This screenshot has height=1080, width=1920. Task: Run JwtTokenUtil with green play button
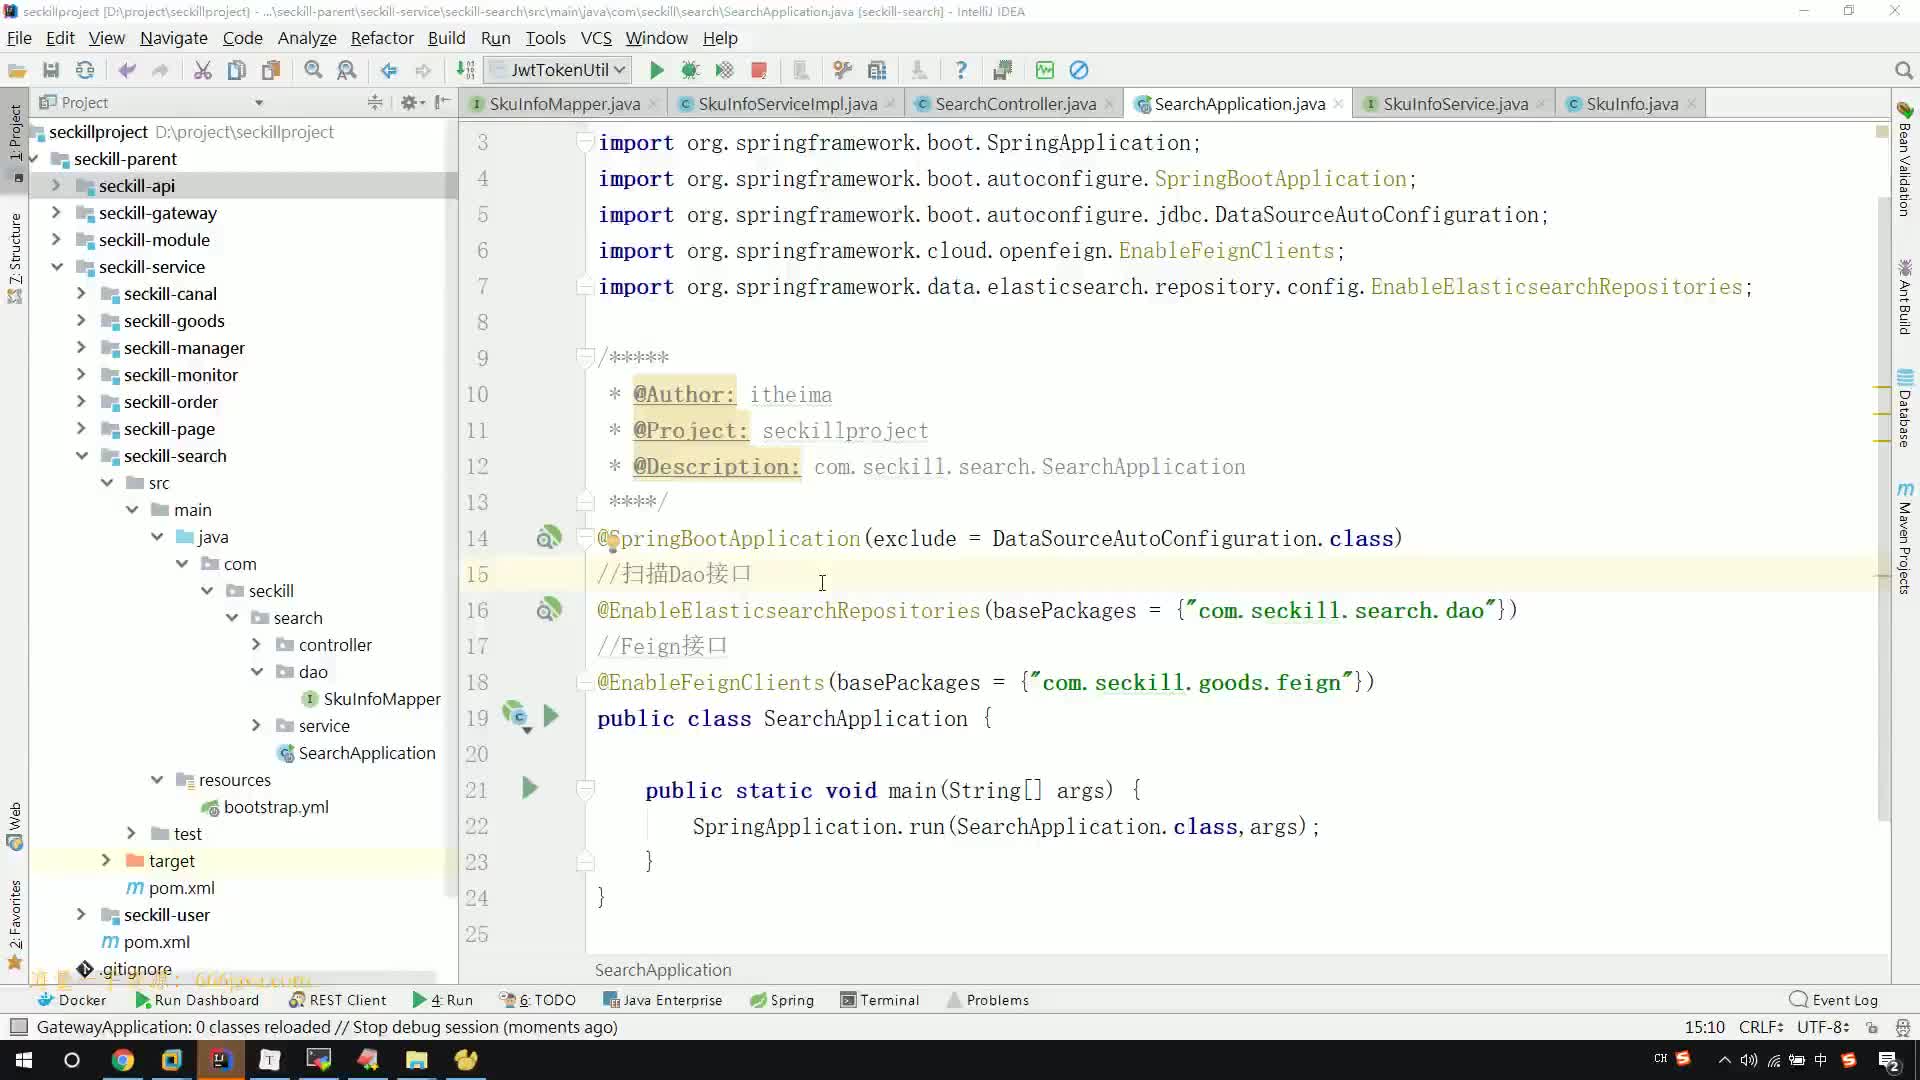tap(657, 70)
